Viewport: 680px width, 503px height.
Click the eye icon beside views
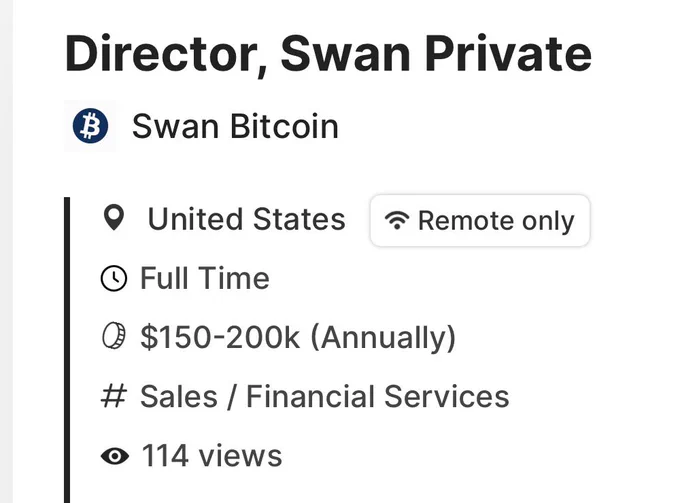(x=114, y=456)
